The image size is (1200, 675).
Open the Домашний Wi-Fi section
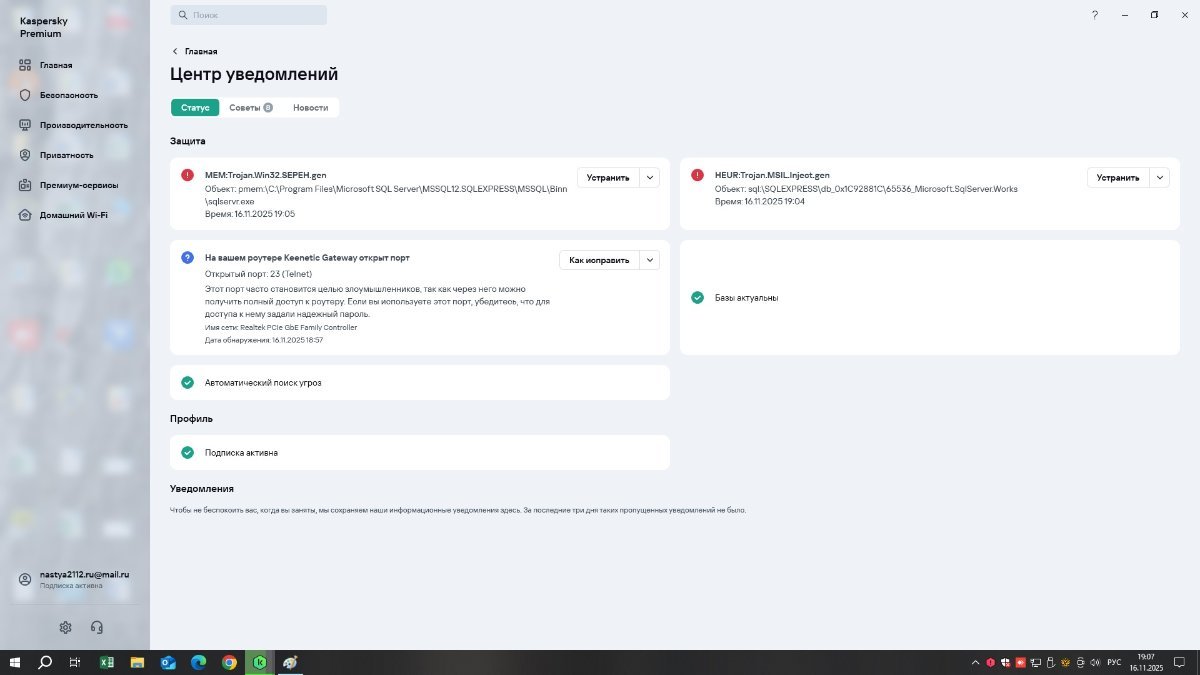[x=64, y=215]
